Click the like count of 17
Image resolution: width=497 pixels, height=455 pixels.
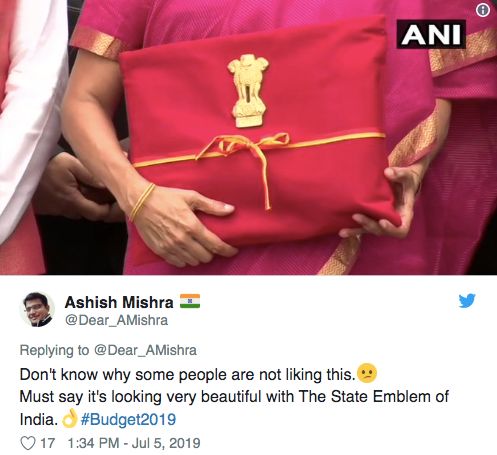(x=47, y=443)
